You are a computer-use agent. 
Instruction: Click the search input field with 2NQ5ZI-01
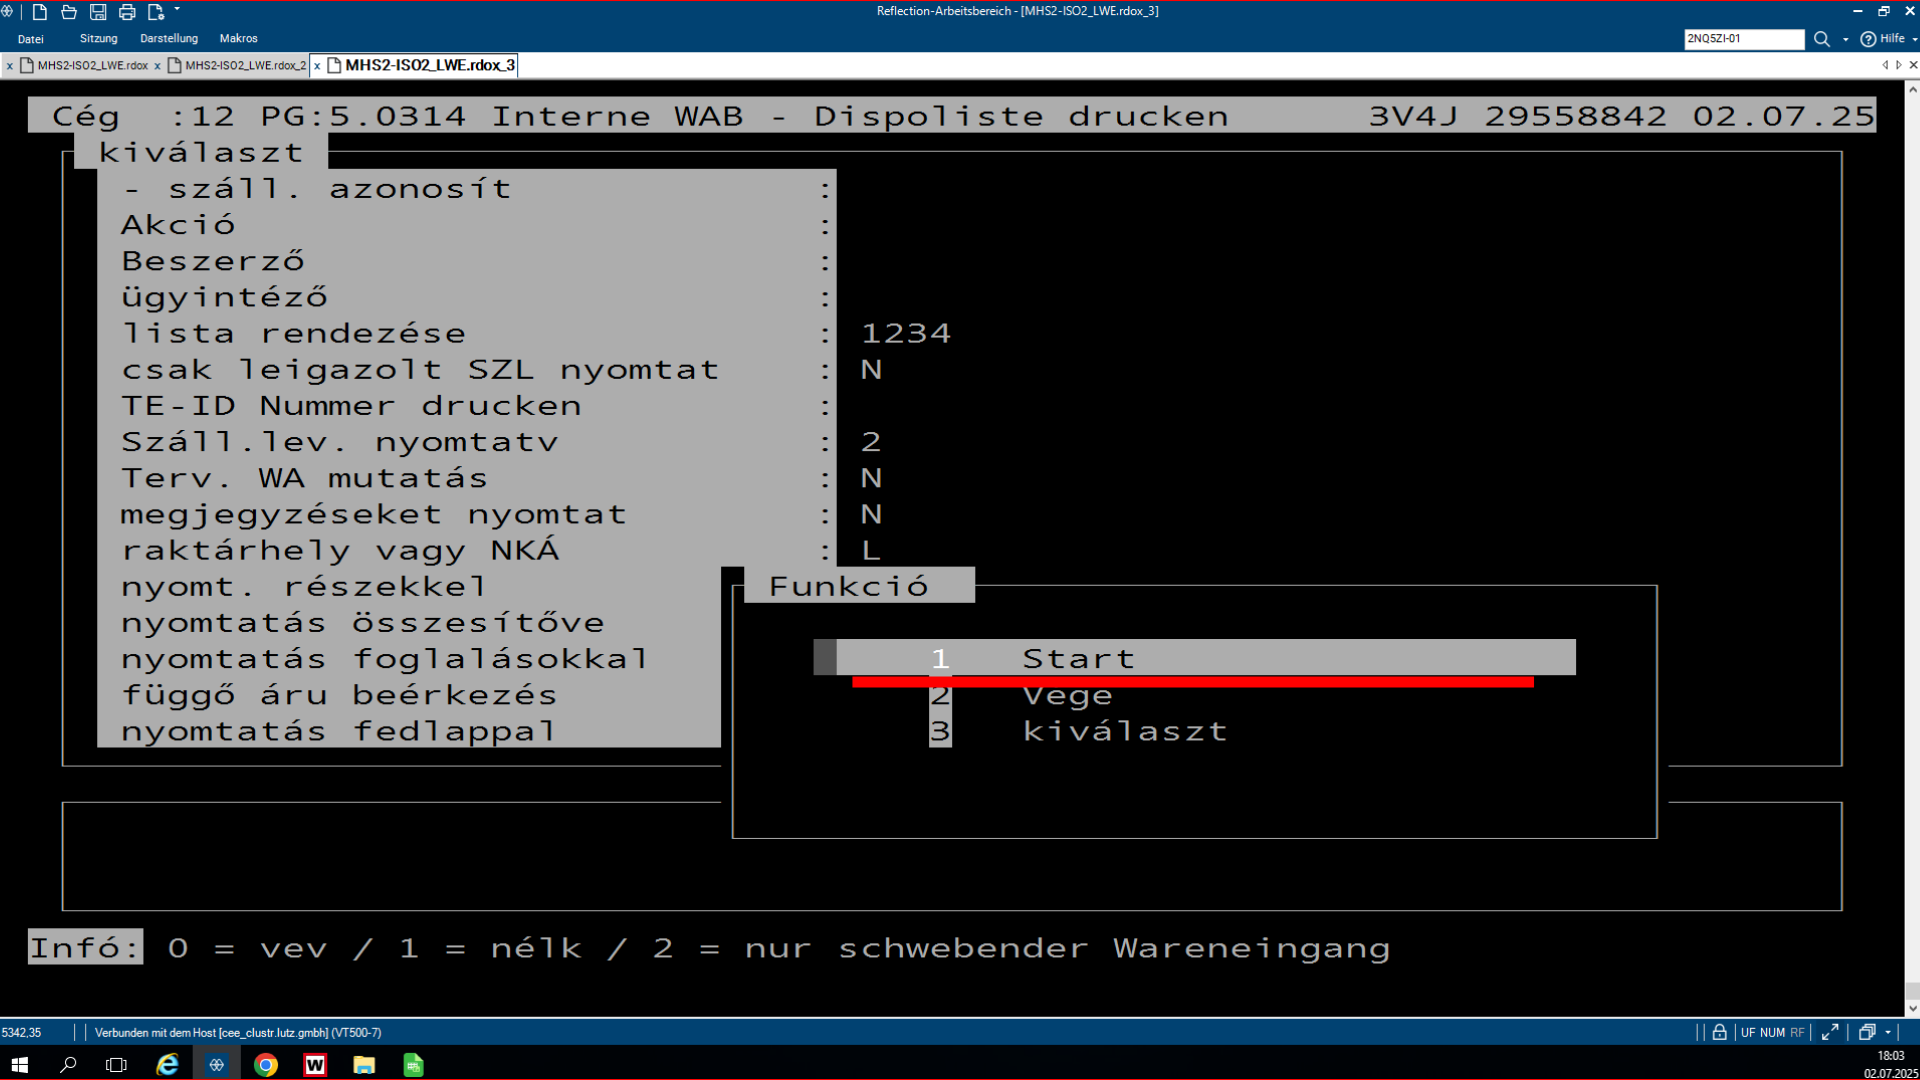tap(1742, 39)
